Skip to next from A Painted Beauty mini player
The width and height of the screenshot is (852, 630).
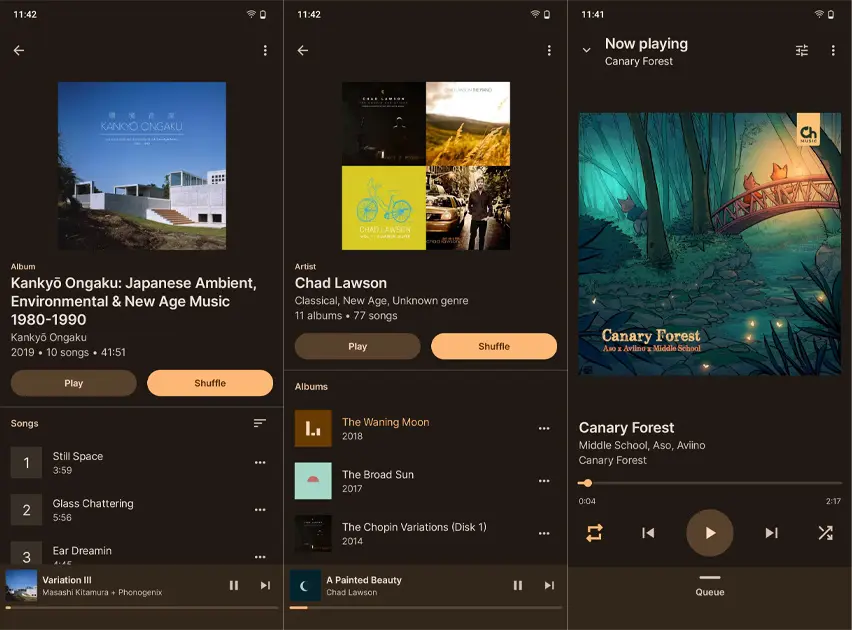click(549, 585)
